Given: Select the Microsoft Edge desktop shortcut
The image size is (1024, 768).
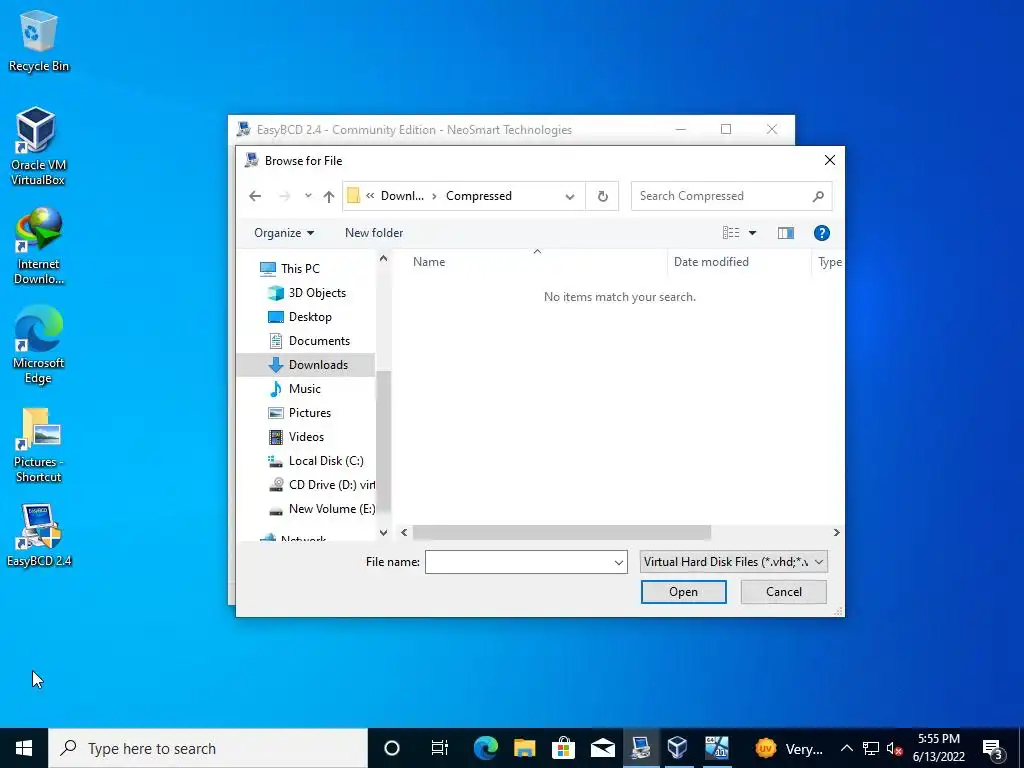Looking at the screenshot, I should 39,345.
